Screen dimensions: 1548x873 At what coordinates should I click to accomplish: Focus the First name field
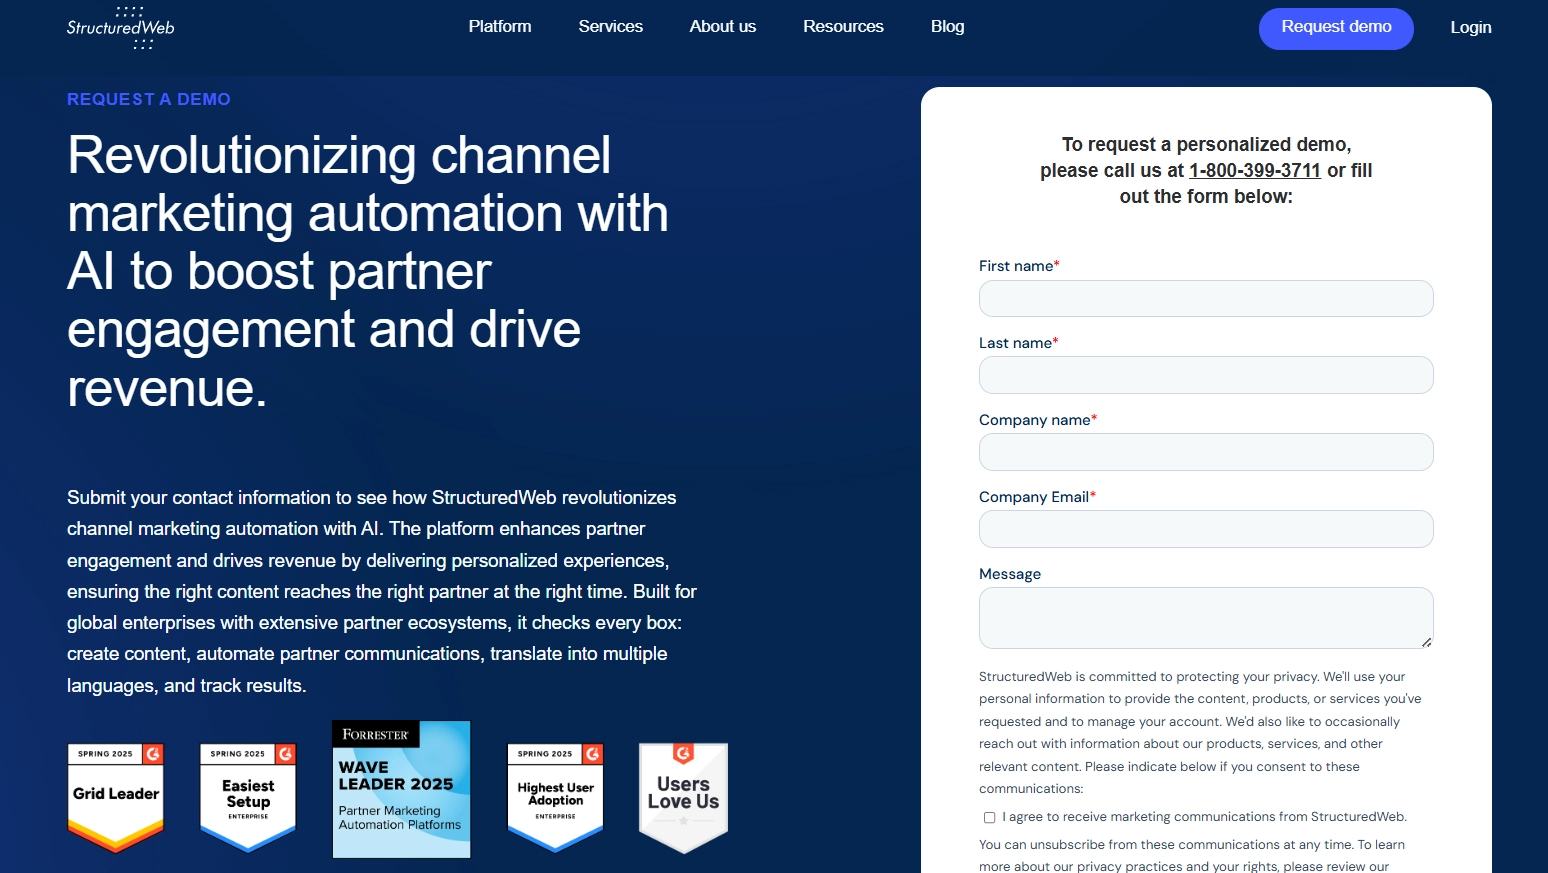point(1206,298)
